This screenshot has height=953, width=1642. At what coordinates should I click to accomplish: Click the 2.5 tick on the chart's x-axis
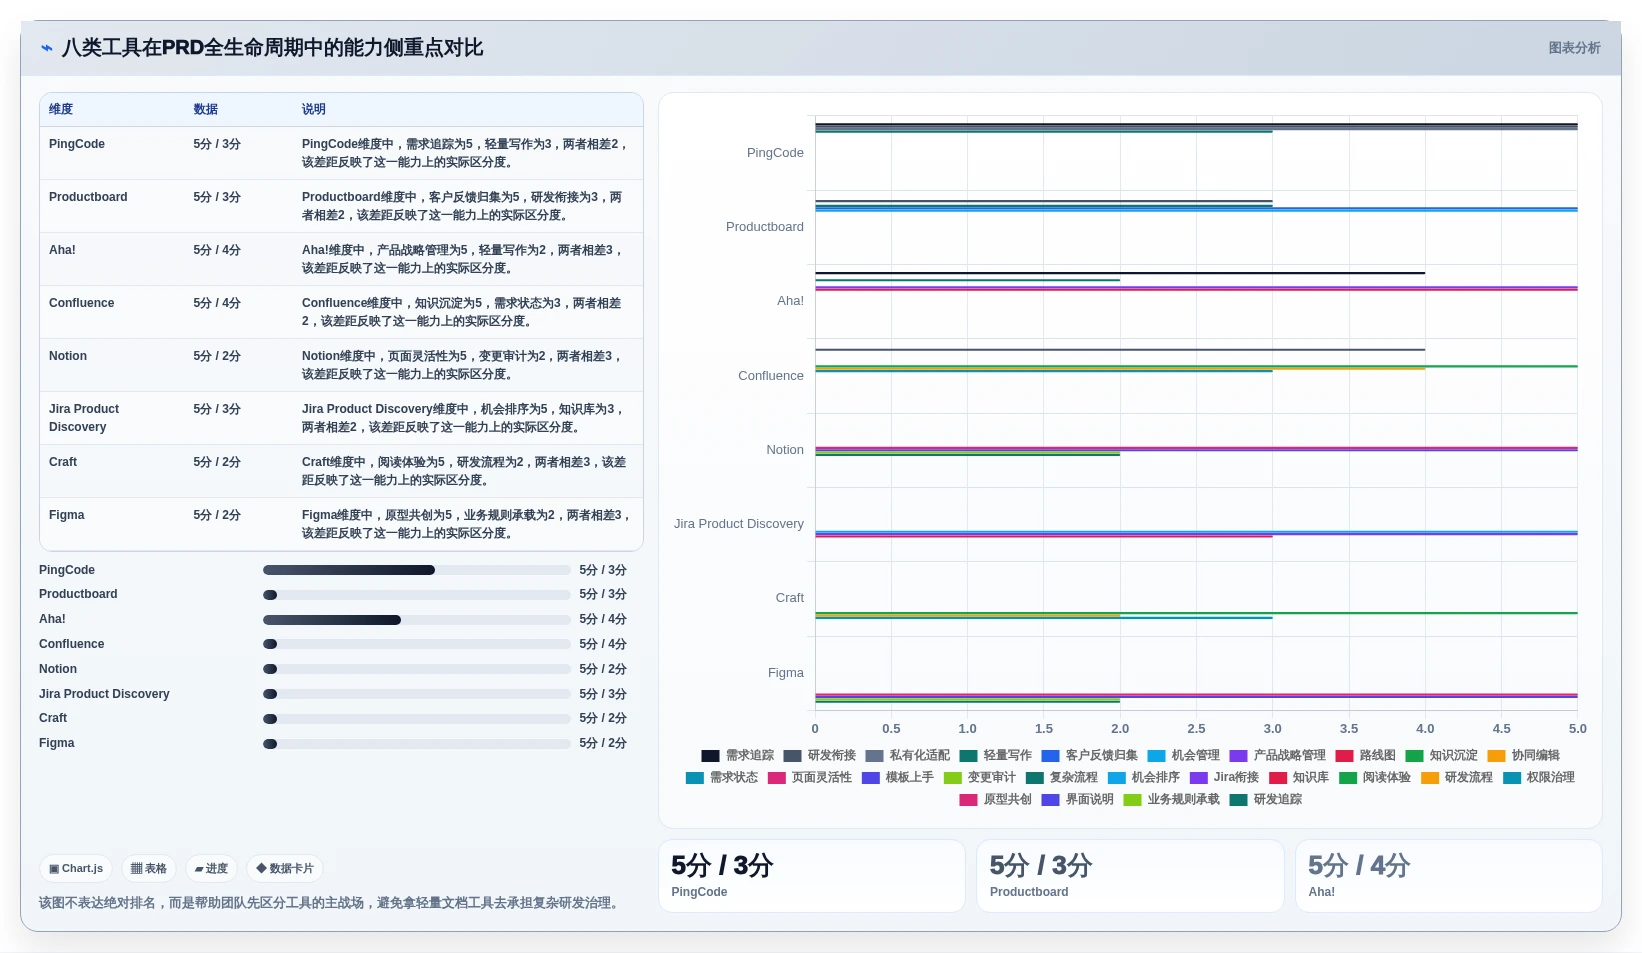tap(1196, 730)
